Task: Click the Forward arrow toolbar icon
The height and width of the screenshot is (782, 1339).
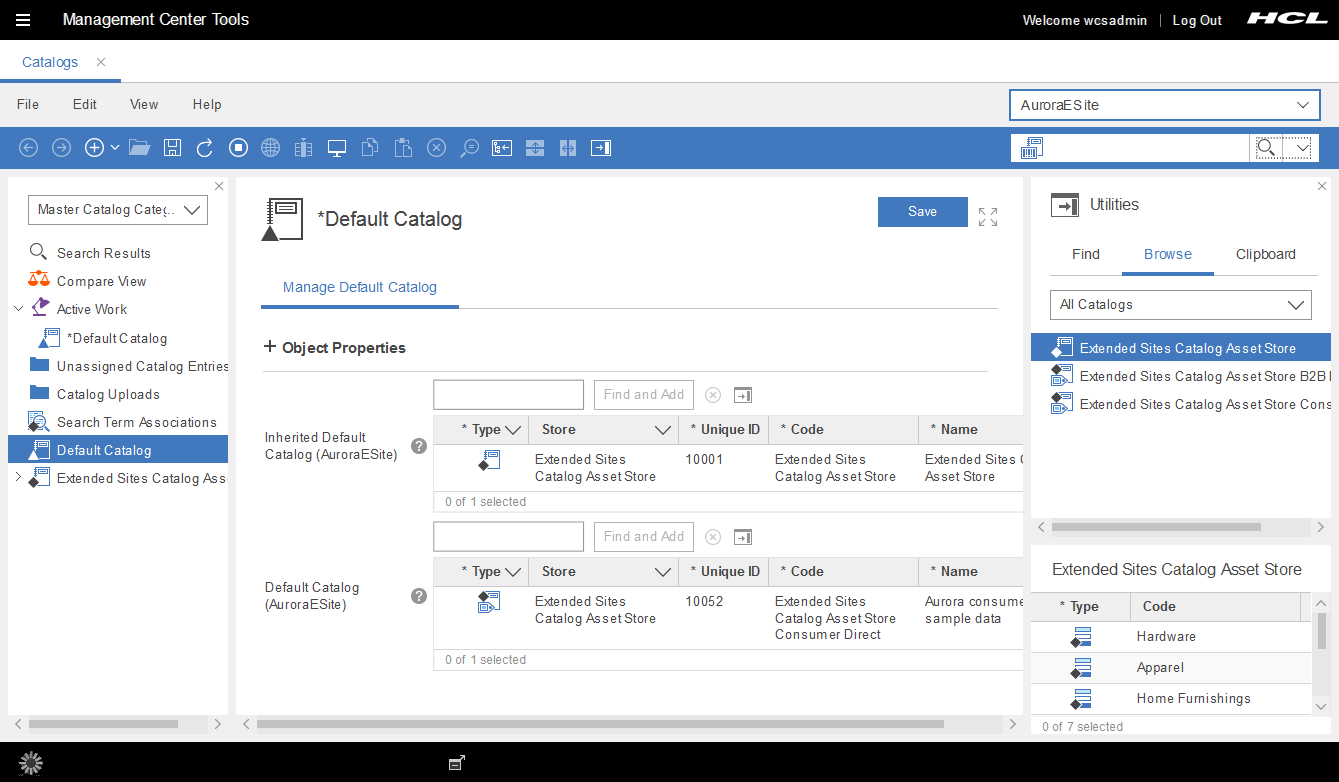Action: pos(62,148)
